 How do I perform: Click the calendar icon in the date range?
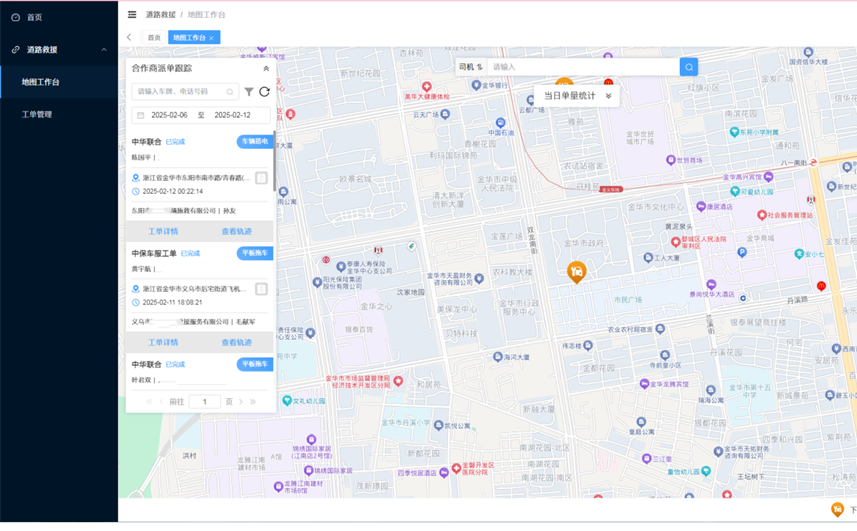[140, 115]
